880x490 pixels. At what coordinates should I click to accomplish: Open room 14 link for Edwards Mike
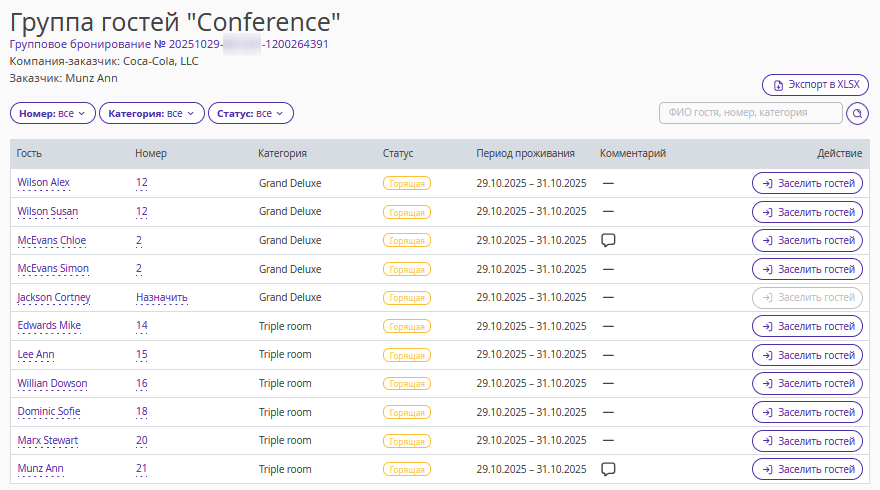[x=142, y=326]
